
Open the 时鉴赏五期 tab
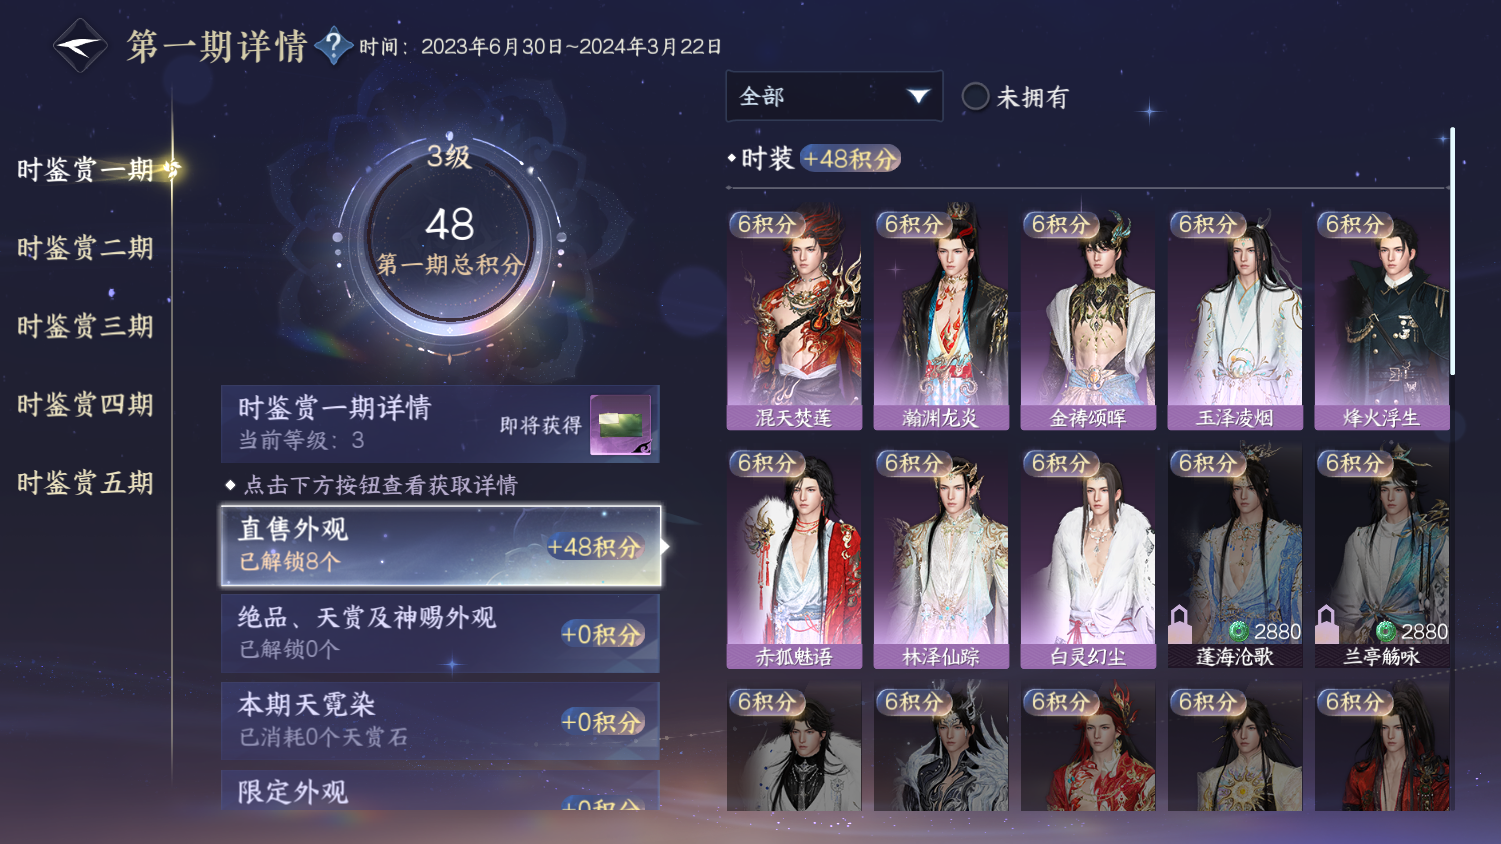pos(85,483)
